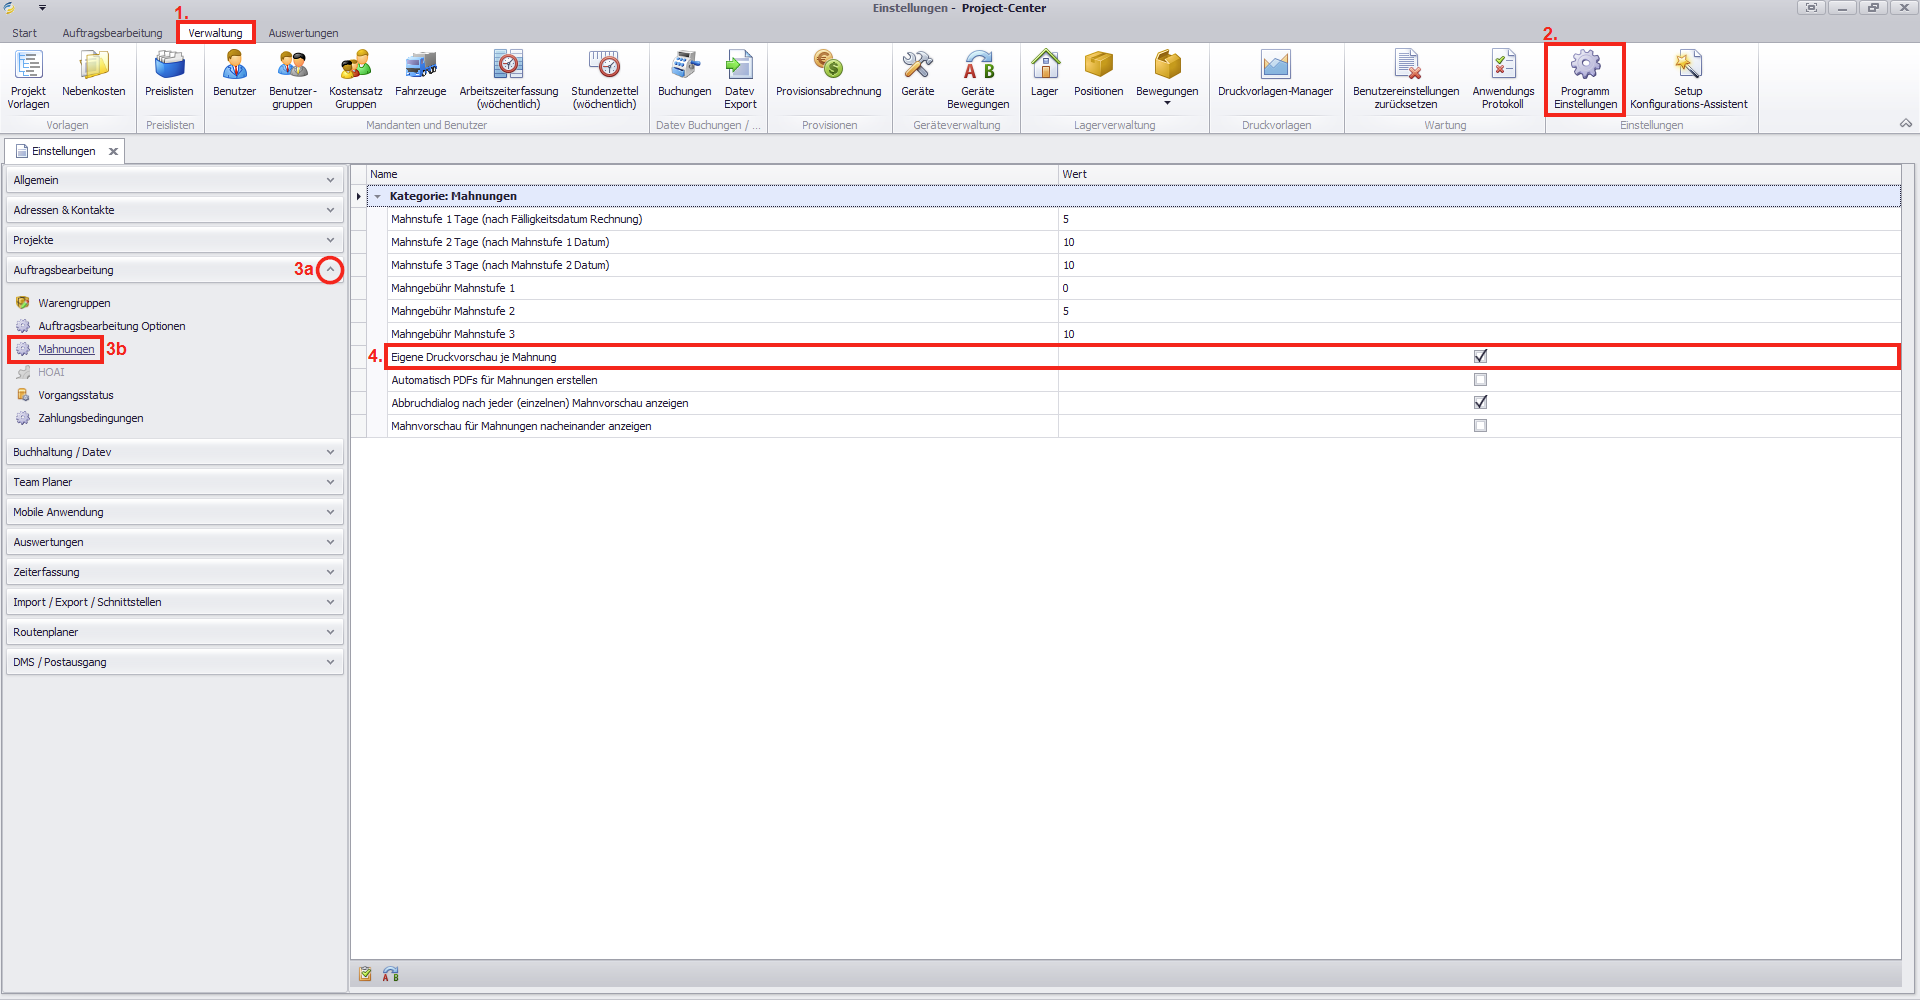Open Programm Einstellungen from ribbon
Viewport: 1920px width, 1000px height.
tap(1585, 78)
